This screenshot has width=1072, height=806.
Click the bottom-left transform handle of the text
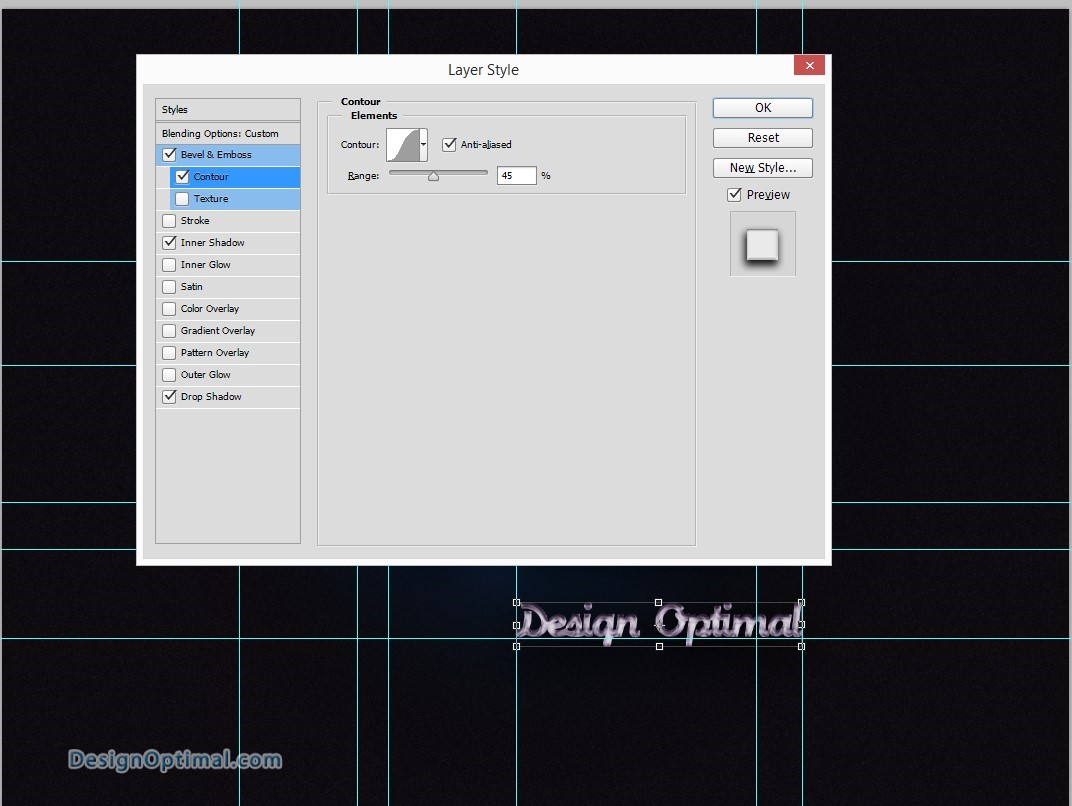pyautogui.click(x=517, y=646)
